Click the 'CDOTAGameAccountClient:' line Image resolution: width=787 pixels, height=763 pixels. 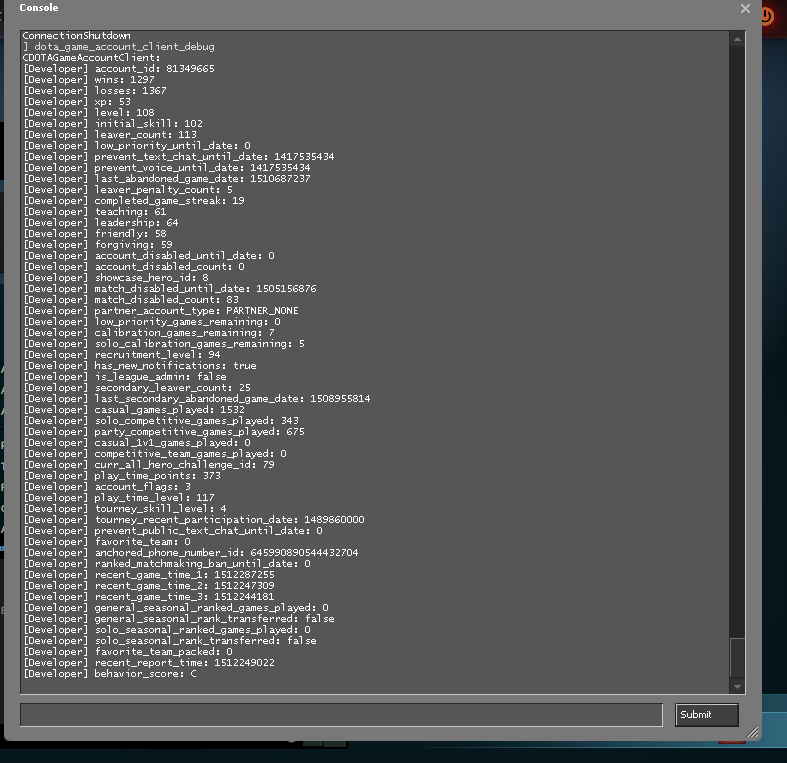coord(92,58)
